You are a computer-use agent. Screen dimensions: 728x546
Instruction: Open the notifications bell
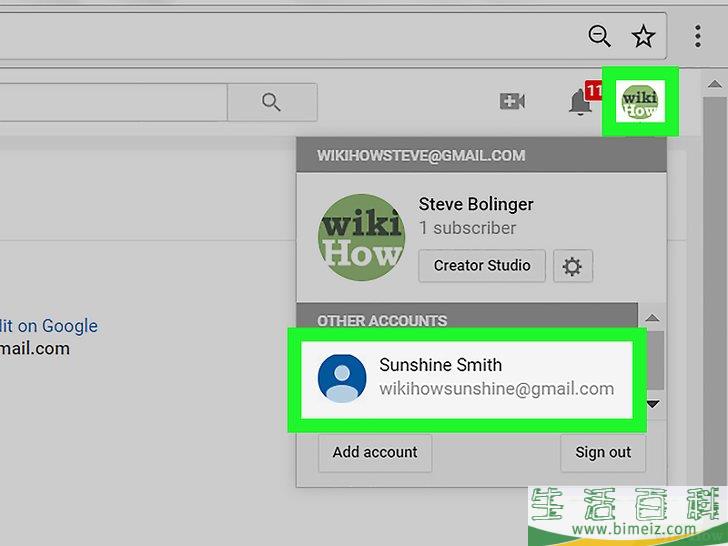pyautogui.click(x=580, y=101)
